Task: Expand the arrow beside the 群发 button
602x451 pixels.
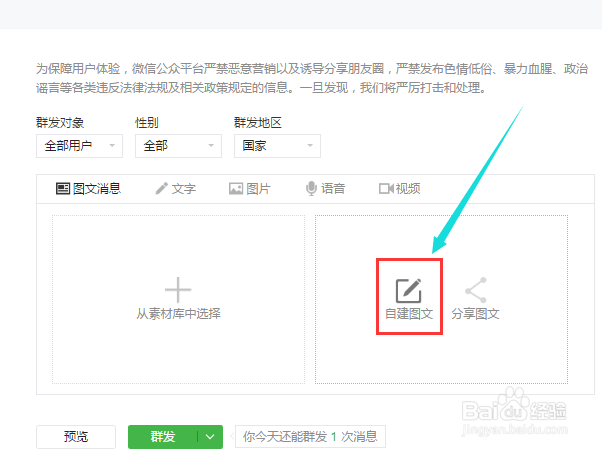Action: (x=210, y=436)
